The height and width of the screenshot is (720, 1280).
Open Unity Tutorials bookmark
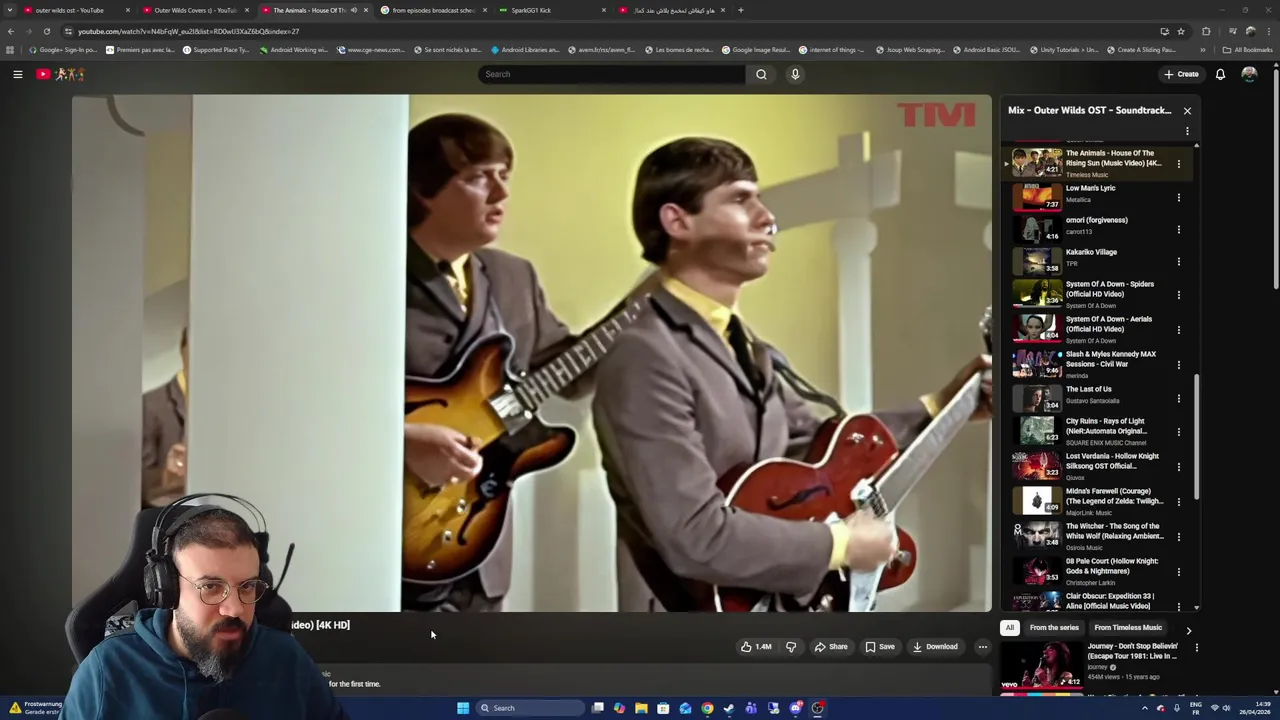tap(1062, 50)
